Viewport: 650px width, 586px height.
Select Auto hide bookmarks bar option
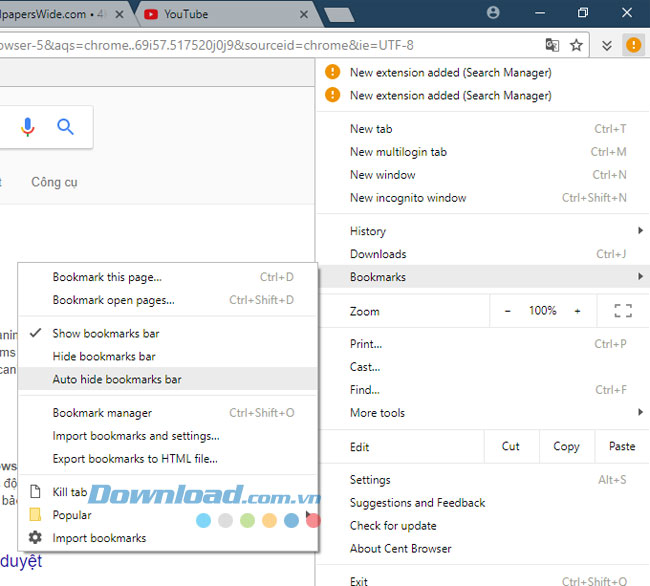coord(168,379)
